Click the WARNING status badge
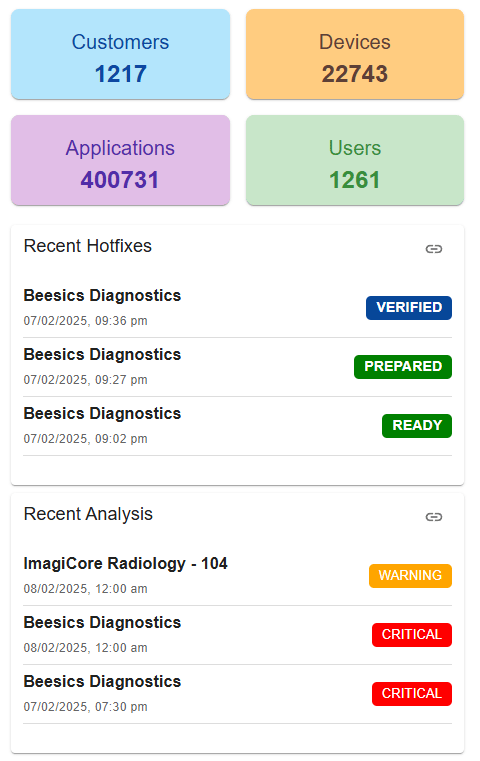 click(410, 576)
